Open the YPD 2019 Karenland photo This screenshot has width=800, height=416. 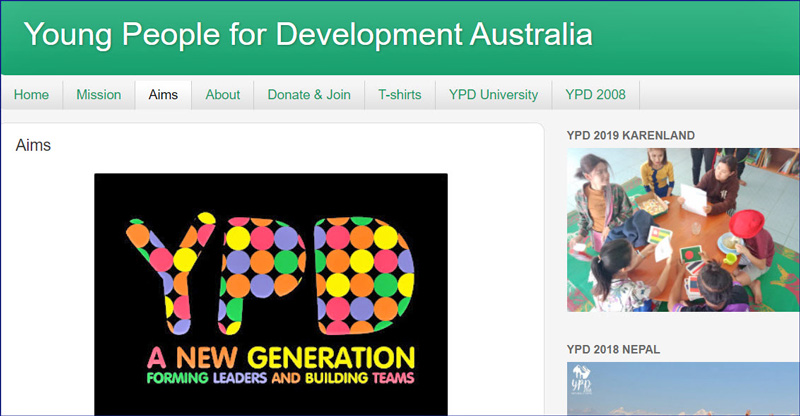(683, 230)
